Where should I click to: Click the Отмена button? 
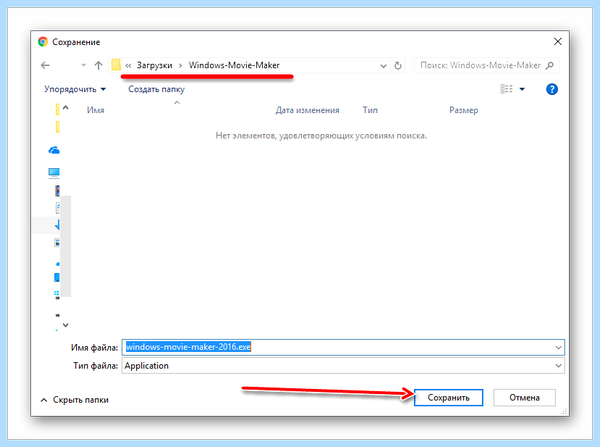coord(524,398)
